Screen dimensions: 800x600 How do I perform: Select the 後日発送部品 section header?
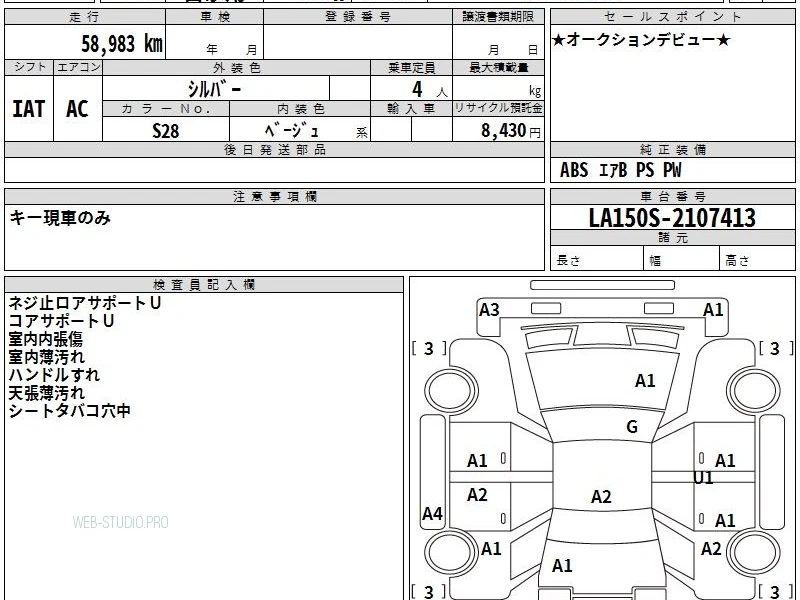coord(274,149)
